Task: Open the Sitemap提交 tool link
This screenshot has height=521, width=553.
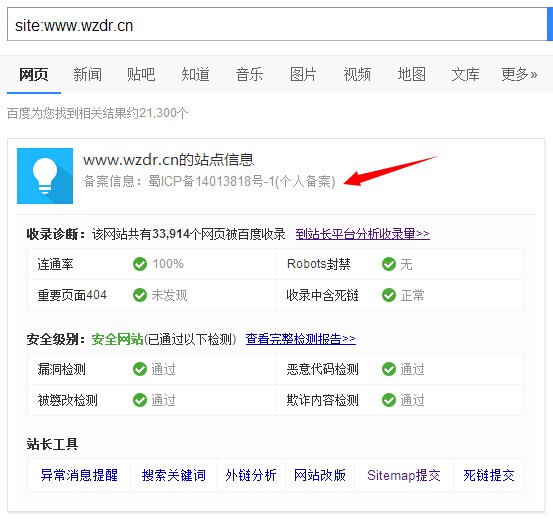Action: tap(404, 475)
